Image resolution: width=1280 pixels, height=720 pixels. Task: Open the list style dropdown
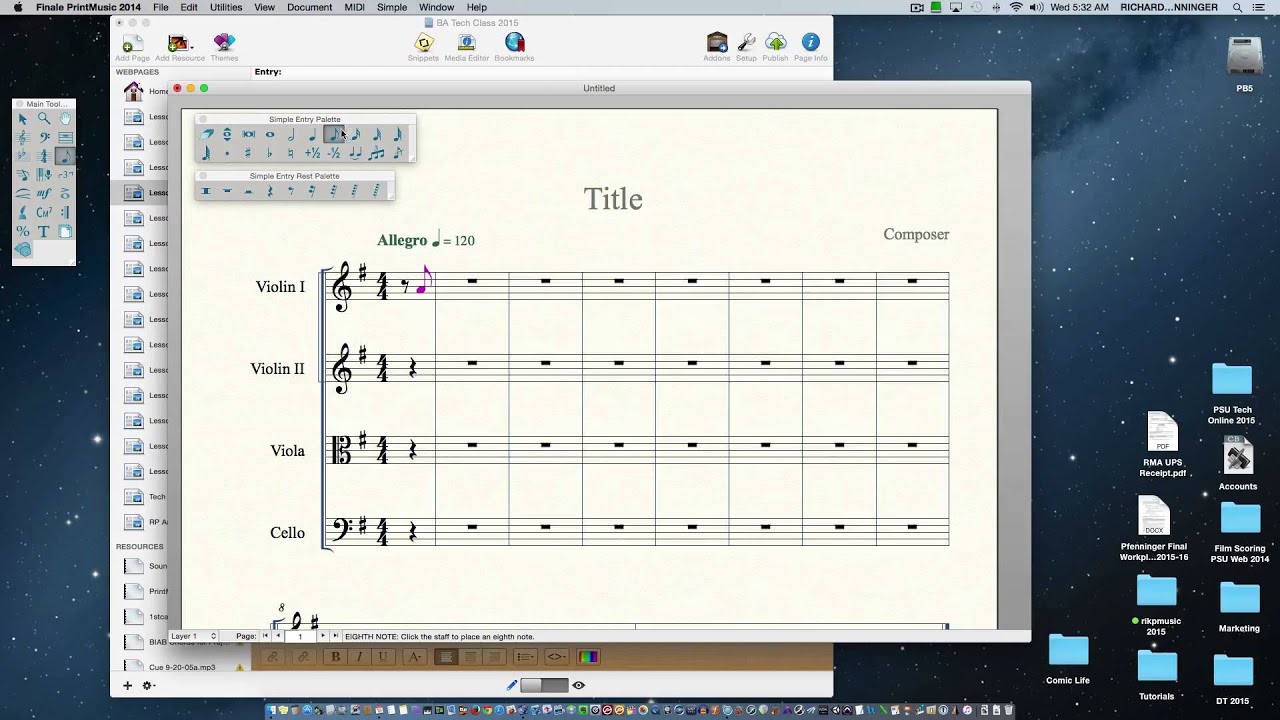[525, 657]
